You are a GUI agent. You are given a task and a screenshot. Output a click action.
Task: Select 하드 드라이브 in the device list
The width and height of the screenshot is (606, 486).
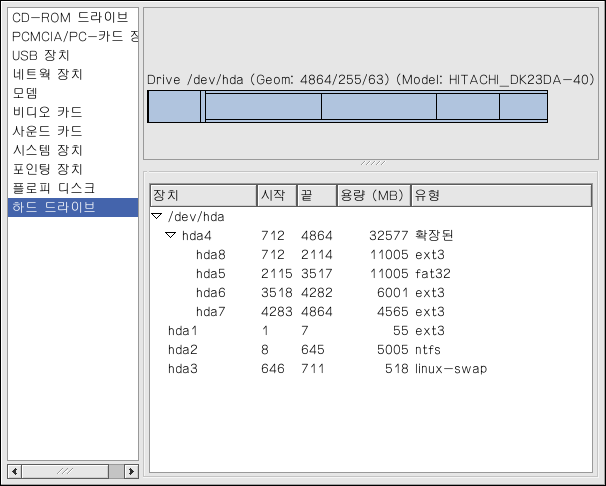tap(54, 207)
